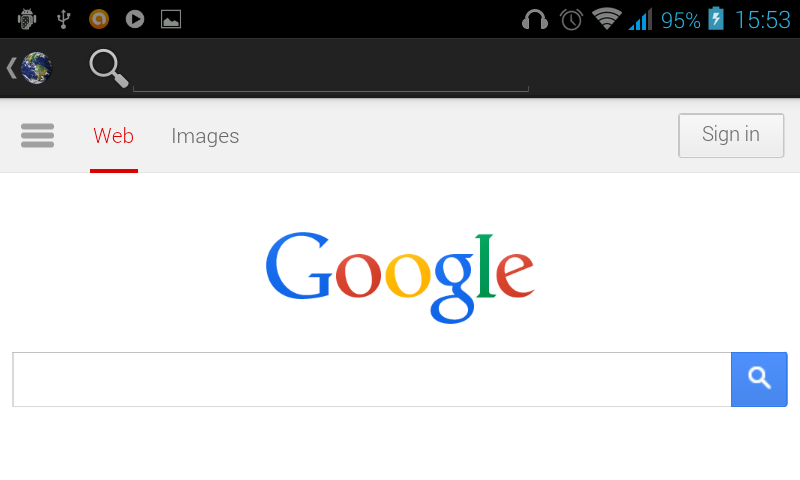Image resolution: width=800 pixels, height=480 pixels.
Task: Tap the magnifying glass in the top bar
Action: point(109,68)
